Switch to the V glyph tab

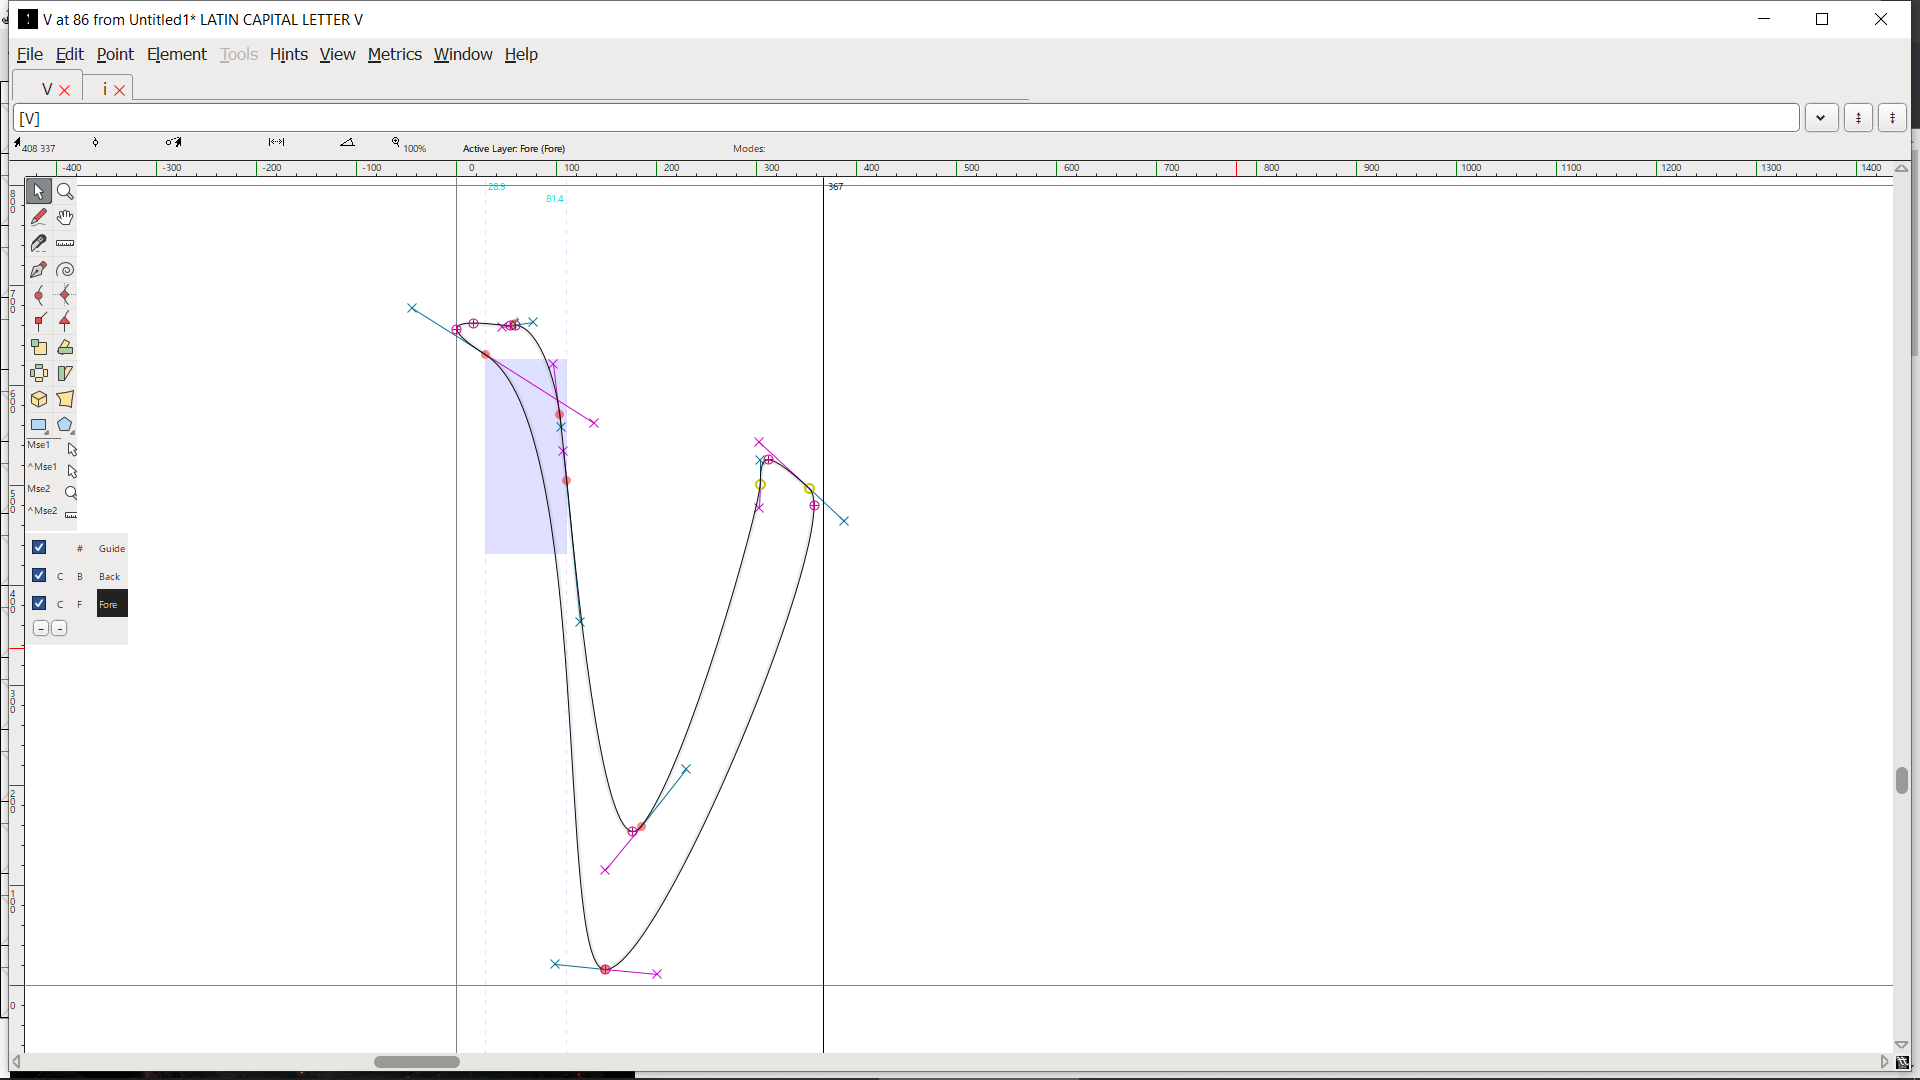coord(46,89)
